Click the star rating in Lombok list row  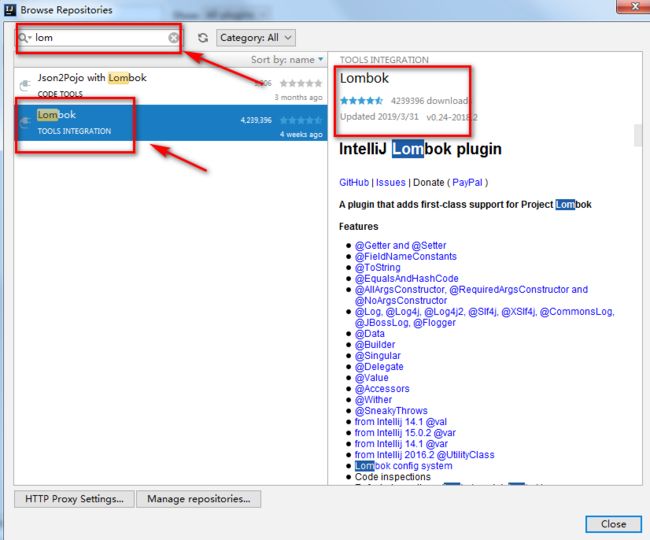coord(301,120)
